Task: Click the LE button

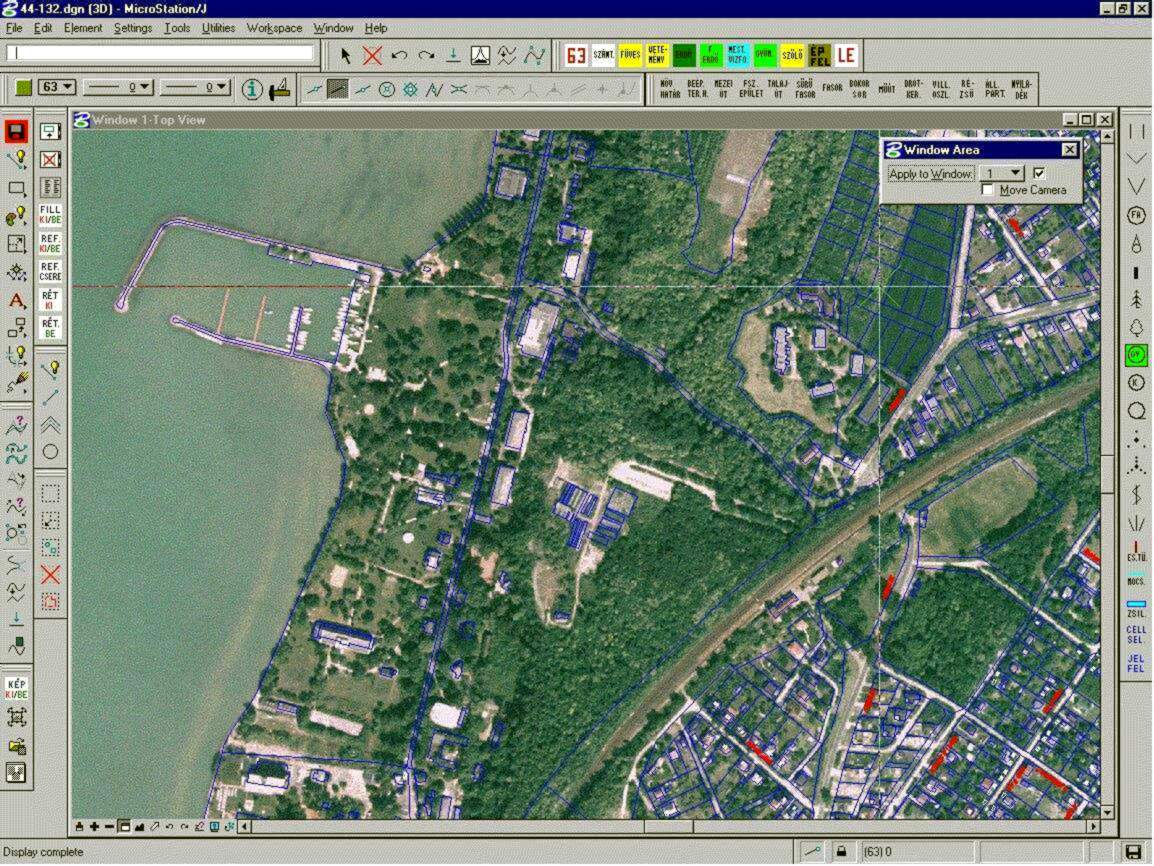Action: [846, 55]
